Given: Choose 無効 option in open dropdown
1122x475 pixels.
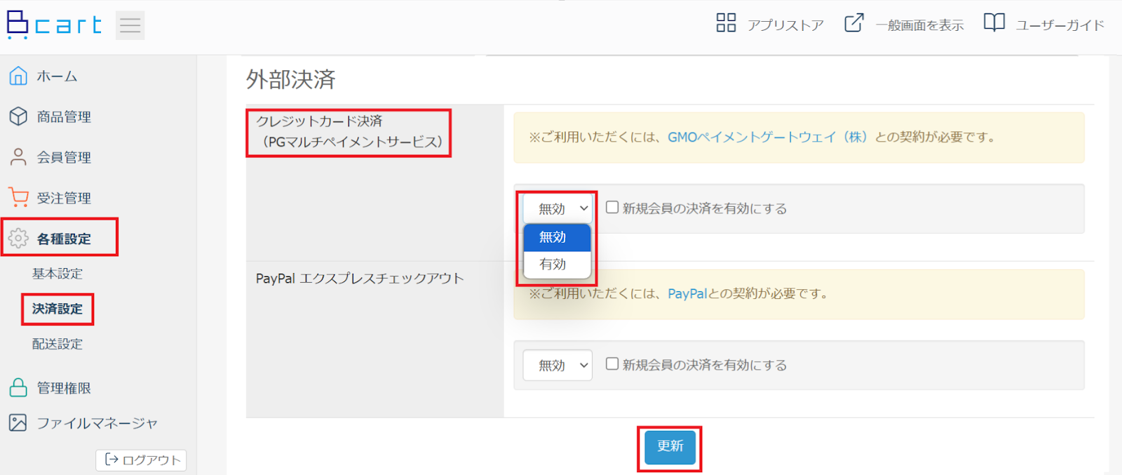Looking at the screenshot, I should [x=557, y=238].
